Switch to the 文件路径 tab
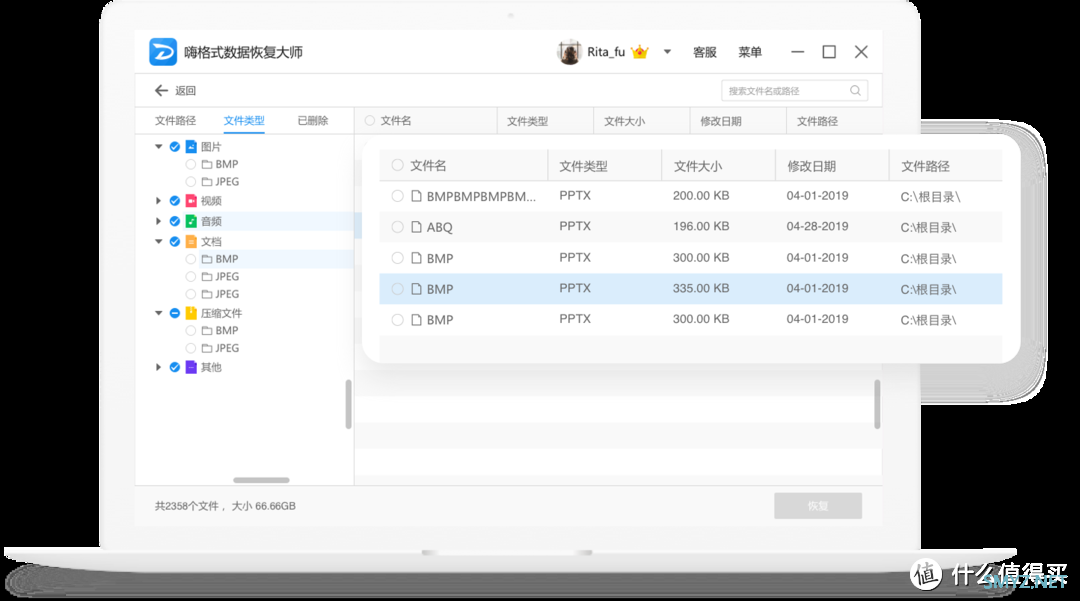The height and width of the screenshot is (601, 1080). click(175, 120)
